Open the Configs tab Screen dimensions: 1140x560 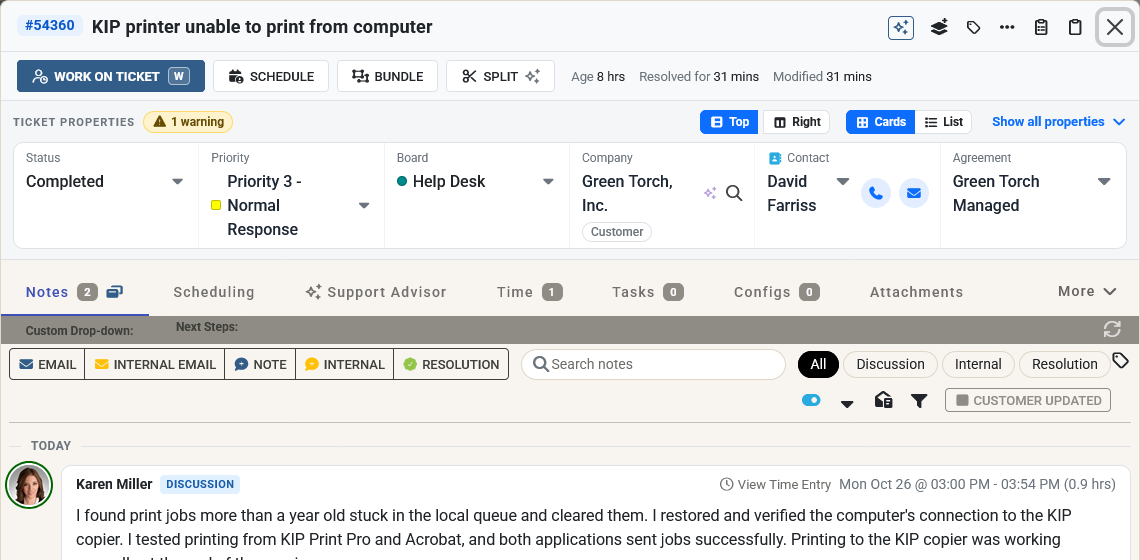pyautogui.click(x=776, y=292)
